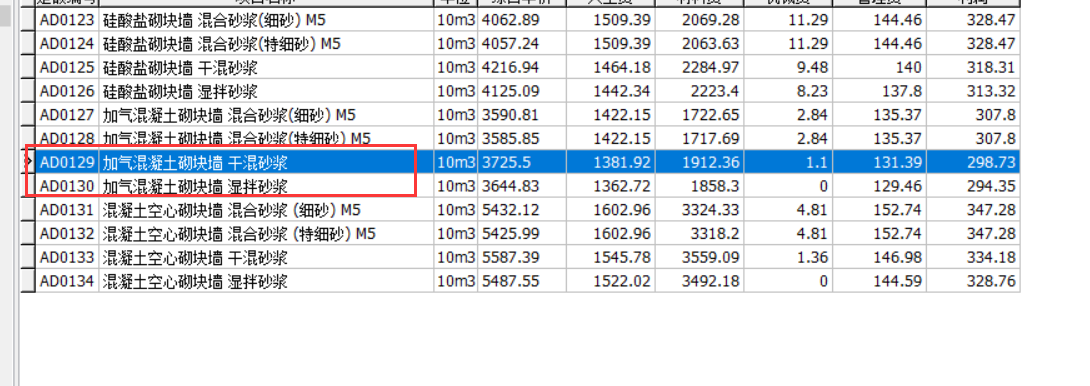This screenshot has height=386, width=1090.
Task: Click the unit price value 4216.94
Action: [510, 67]
